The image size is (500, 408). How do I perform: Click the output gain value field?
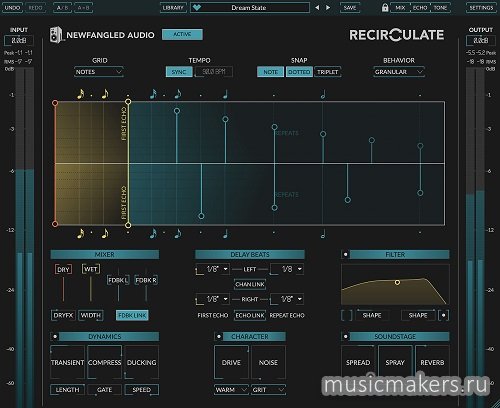click(x=481, y=41)
